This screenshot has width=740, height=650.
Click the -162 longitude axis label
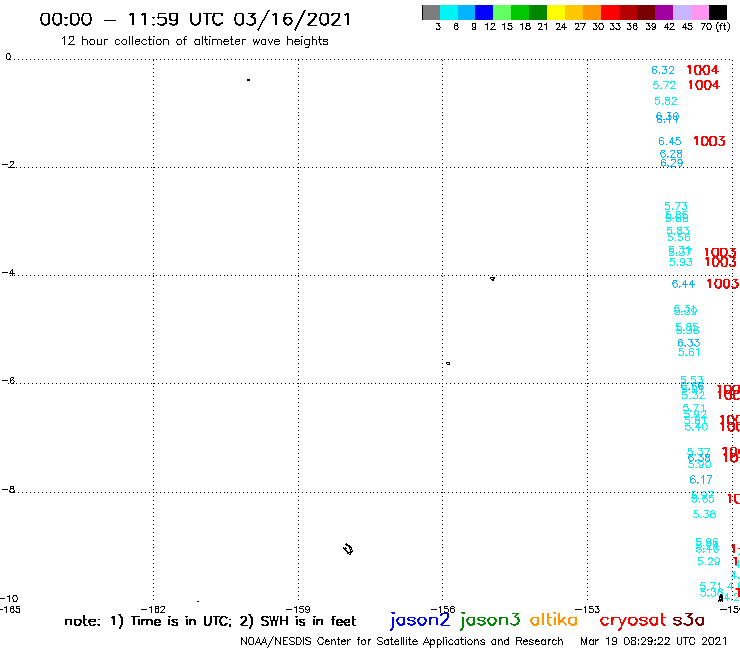coord(153,609)
